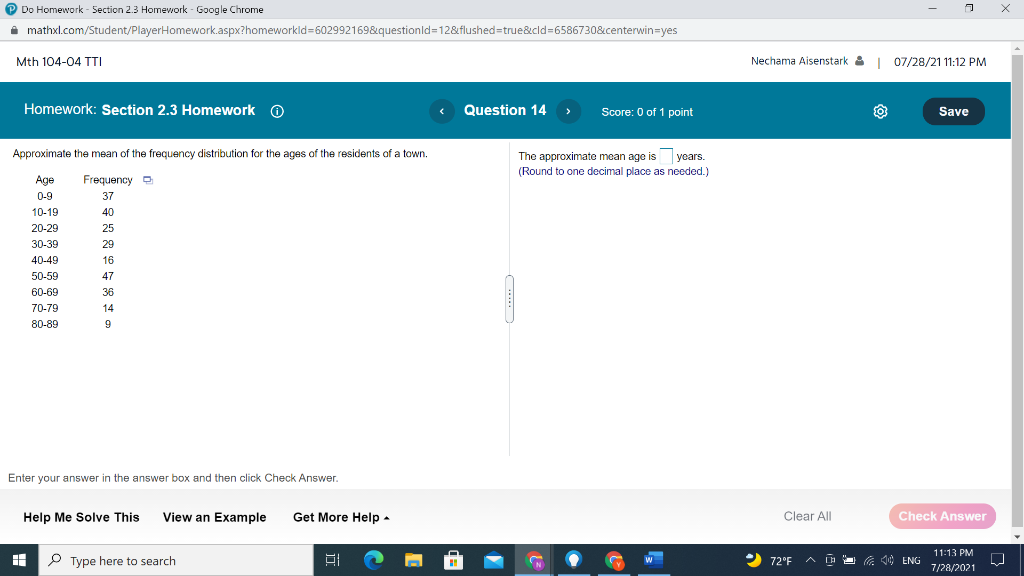Image resolution: width=1024 pixels, height=576 pixels.
Task: Click the user profile icon near Nechama Aisenstark
Action: (861, 61)
